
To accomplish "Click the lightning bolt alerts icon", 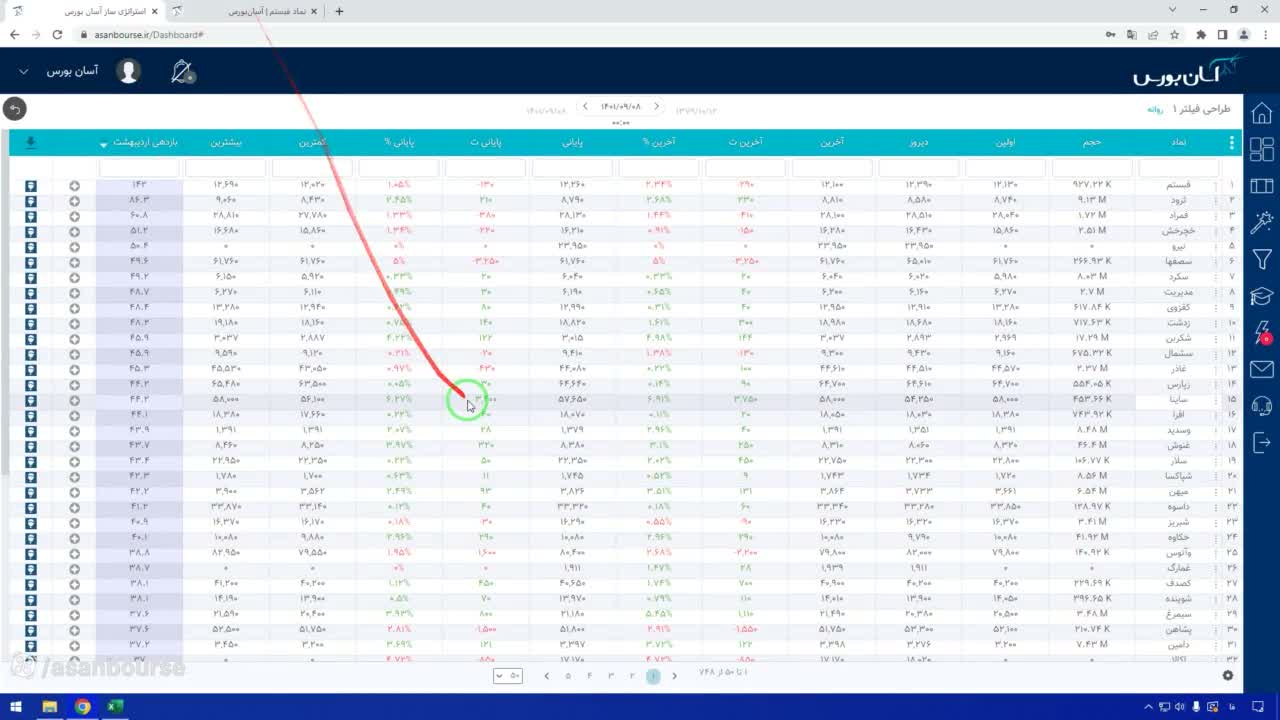I will click(1262, 333).
